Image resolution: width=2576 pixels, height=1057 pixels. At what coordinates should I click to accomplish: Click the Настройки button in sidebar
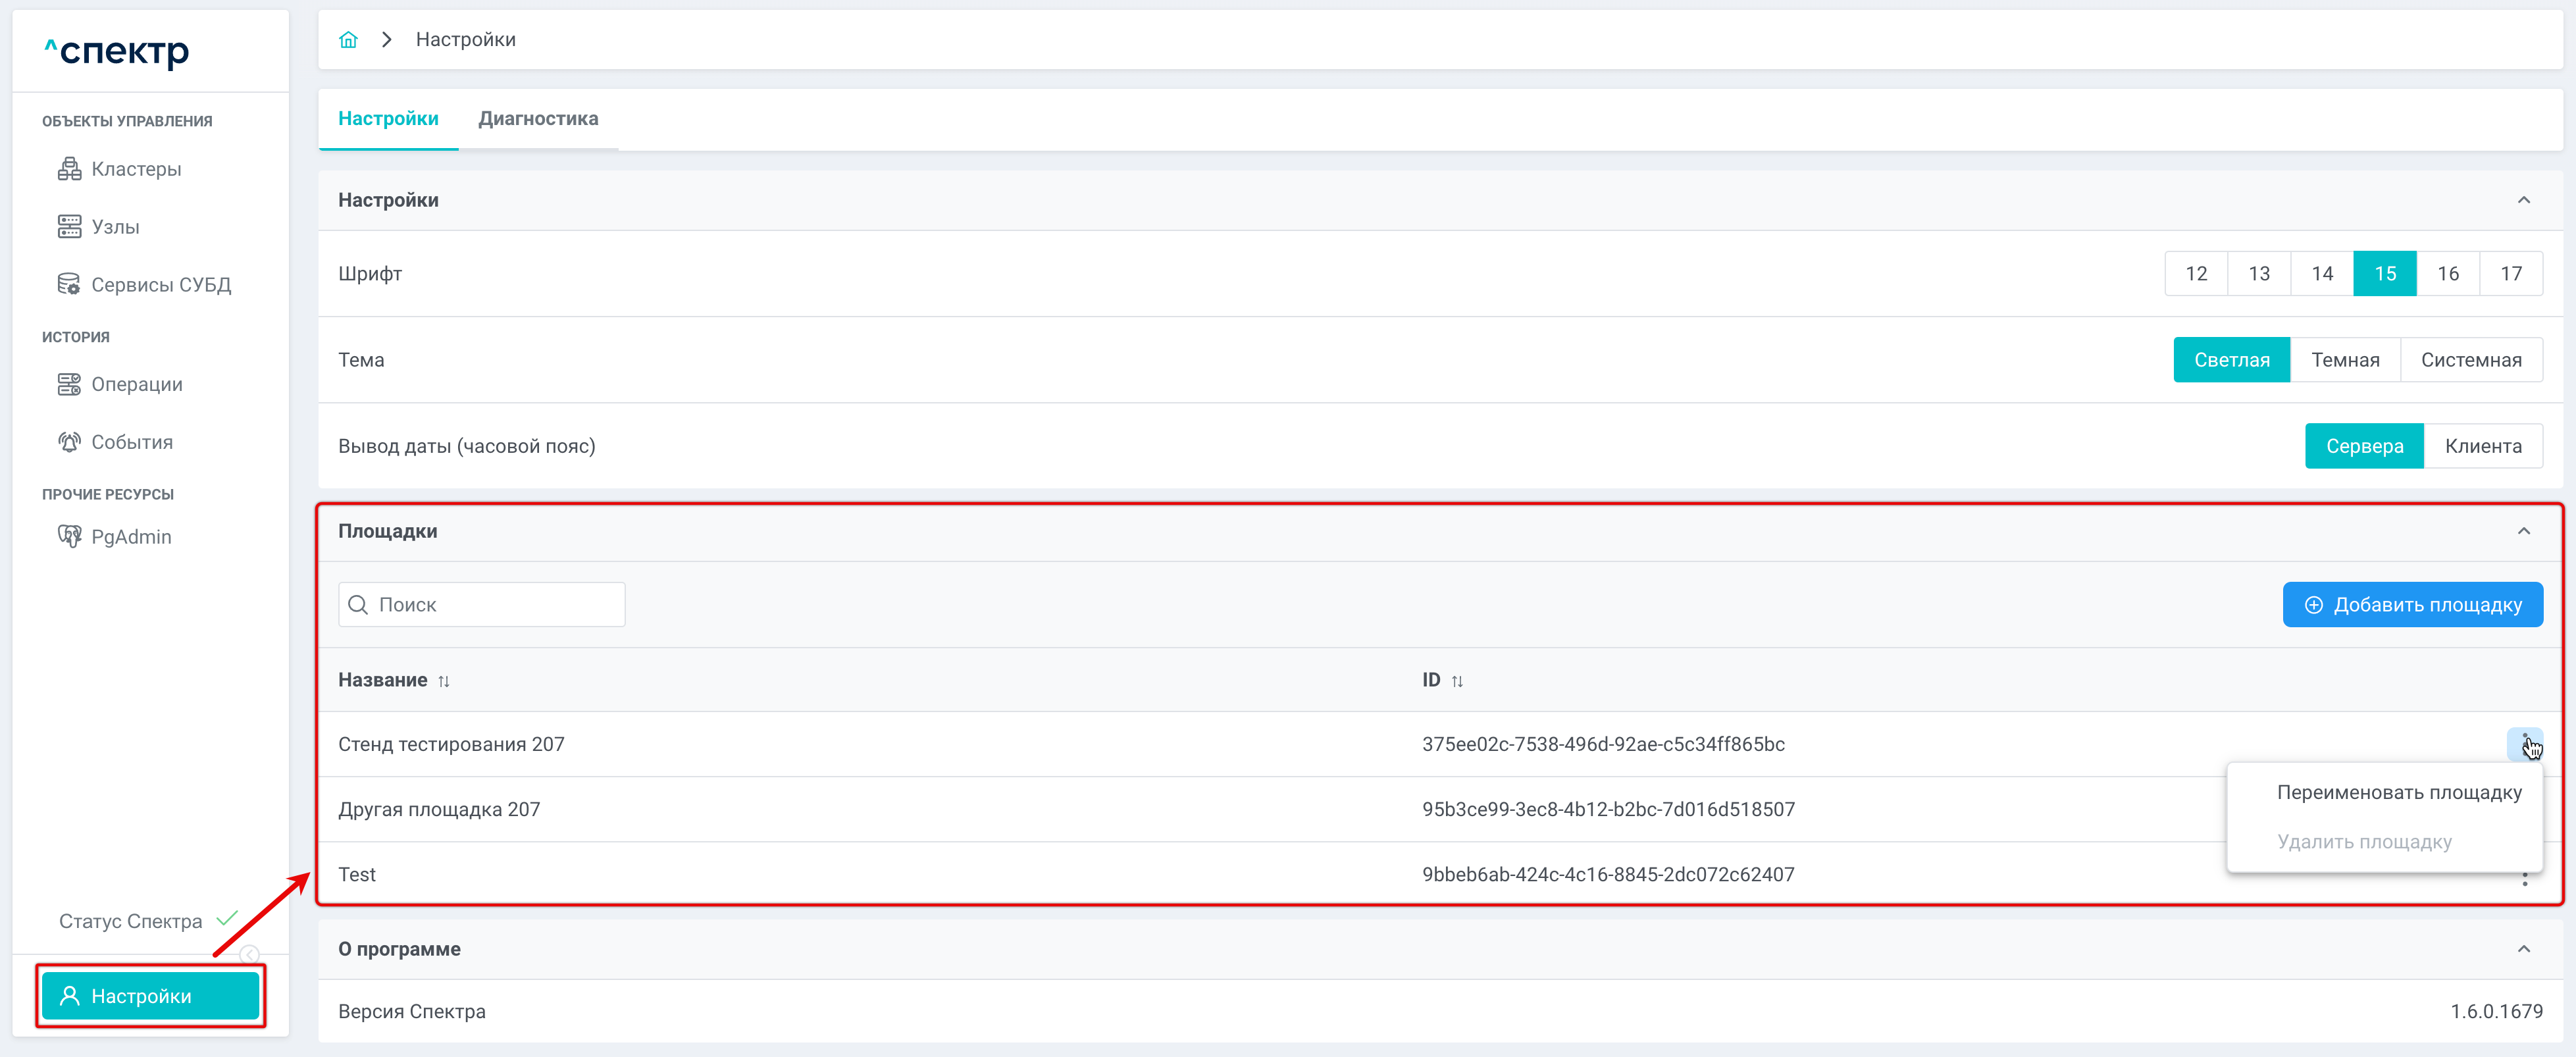tap(150, 996)
